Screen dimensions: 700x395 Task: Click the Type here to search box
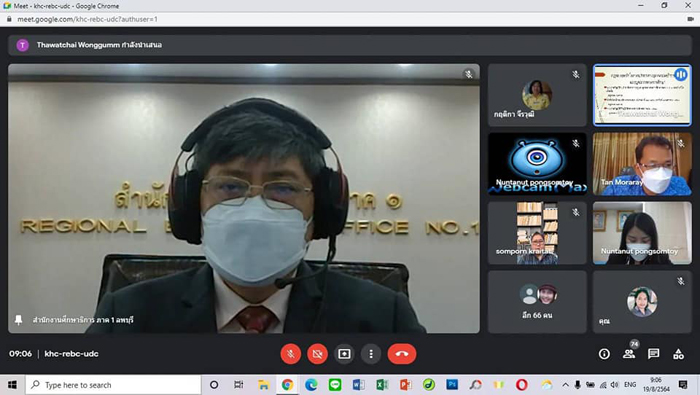tap(113, 385)
